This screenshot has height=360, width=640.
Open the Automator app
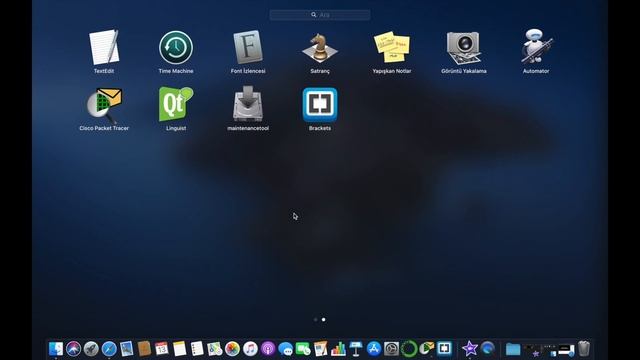click(x=536, y=47)
